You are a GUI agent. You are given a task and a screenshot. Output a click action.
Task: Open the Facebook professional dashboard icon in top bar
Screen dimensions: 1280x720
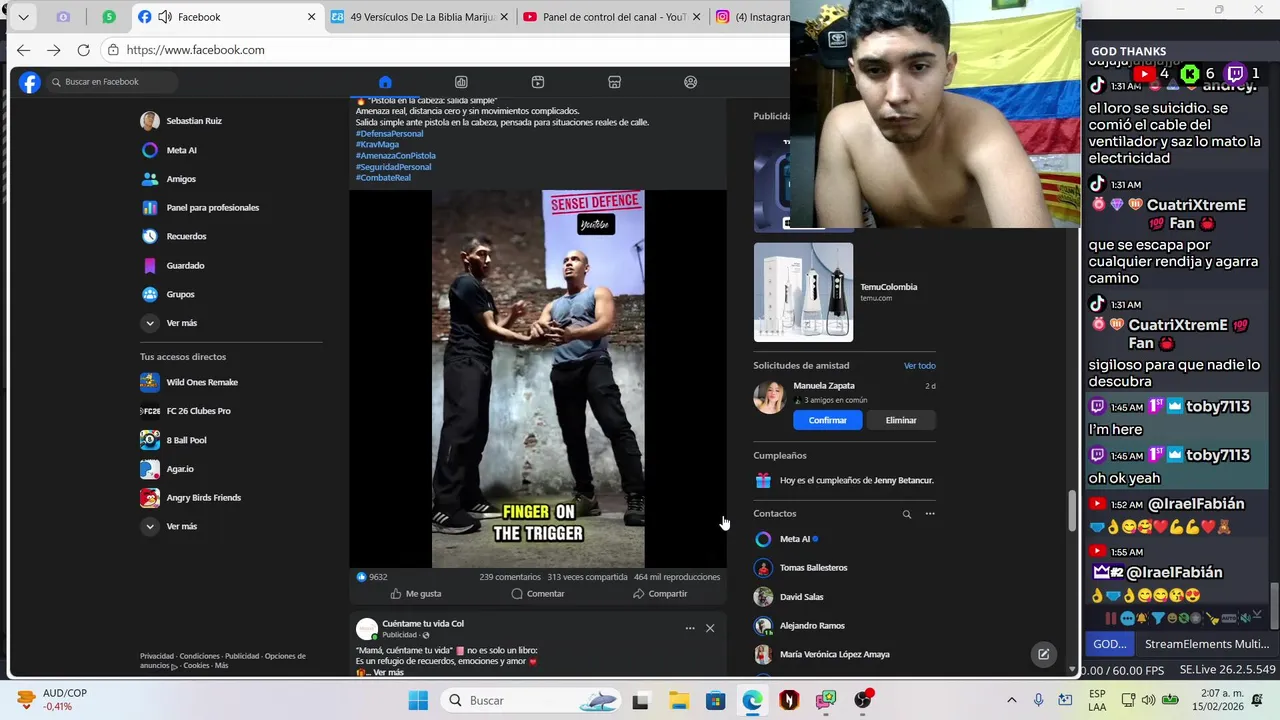pos(461,82)
